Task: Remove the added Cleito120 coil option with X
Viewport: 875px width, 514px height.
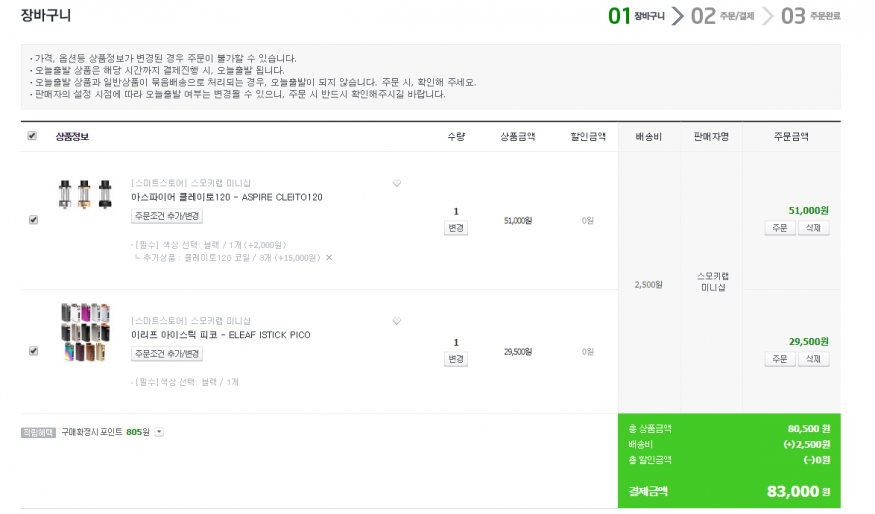Action: click(329, 257)
